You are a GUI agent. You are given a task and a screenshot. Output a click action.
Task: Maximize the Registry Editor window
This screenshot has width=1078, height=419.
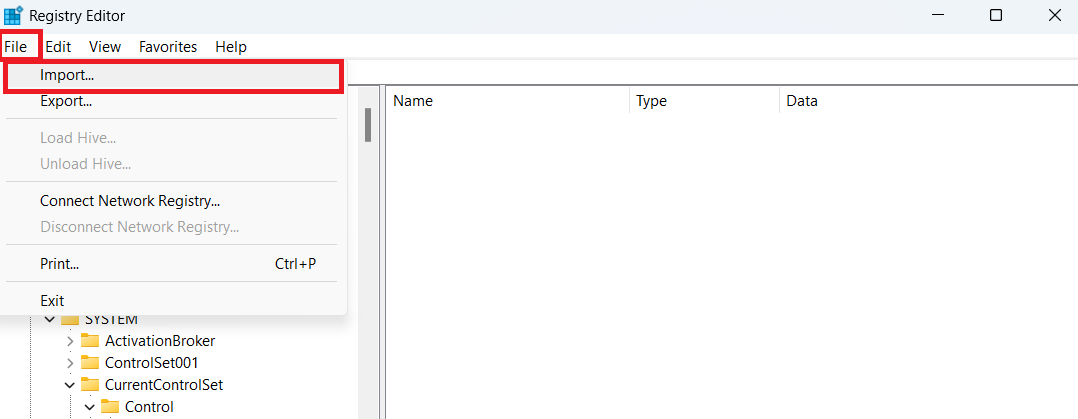coord(996,15)
